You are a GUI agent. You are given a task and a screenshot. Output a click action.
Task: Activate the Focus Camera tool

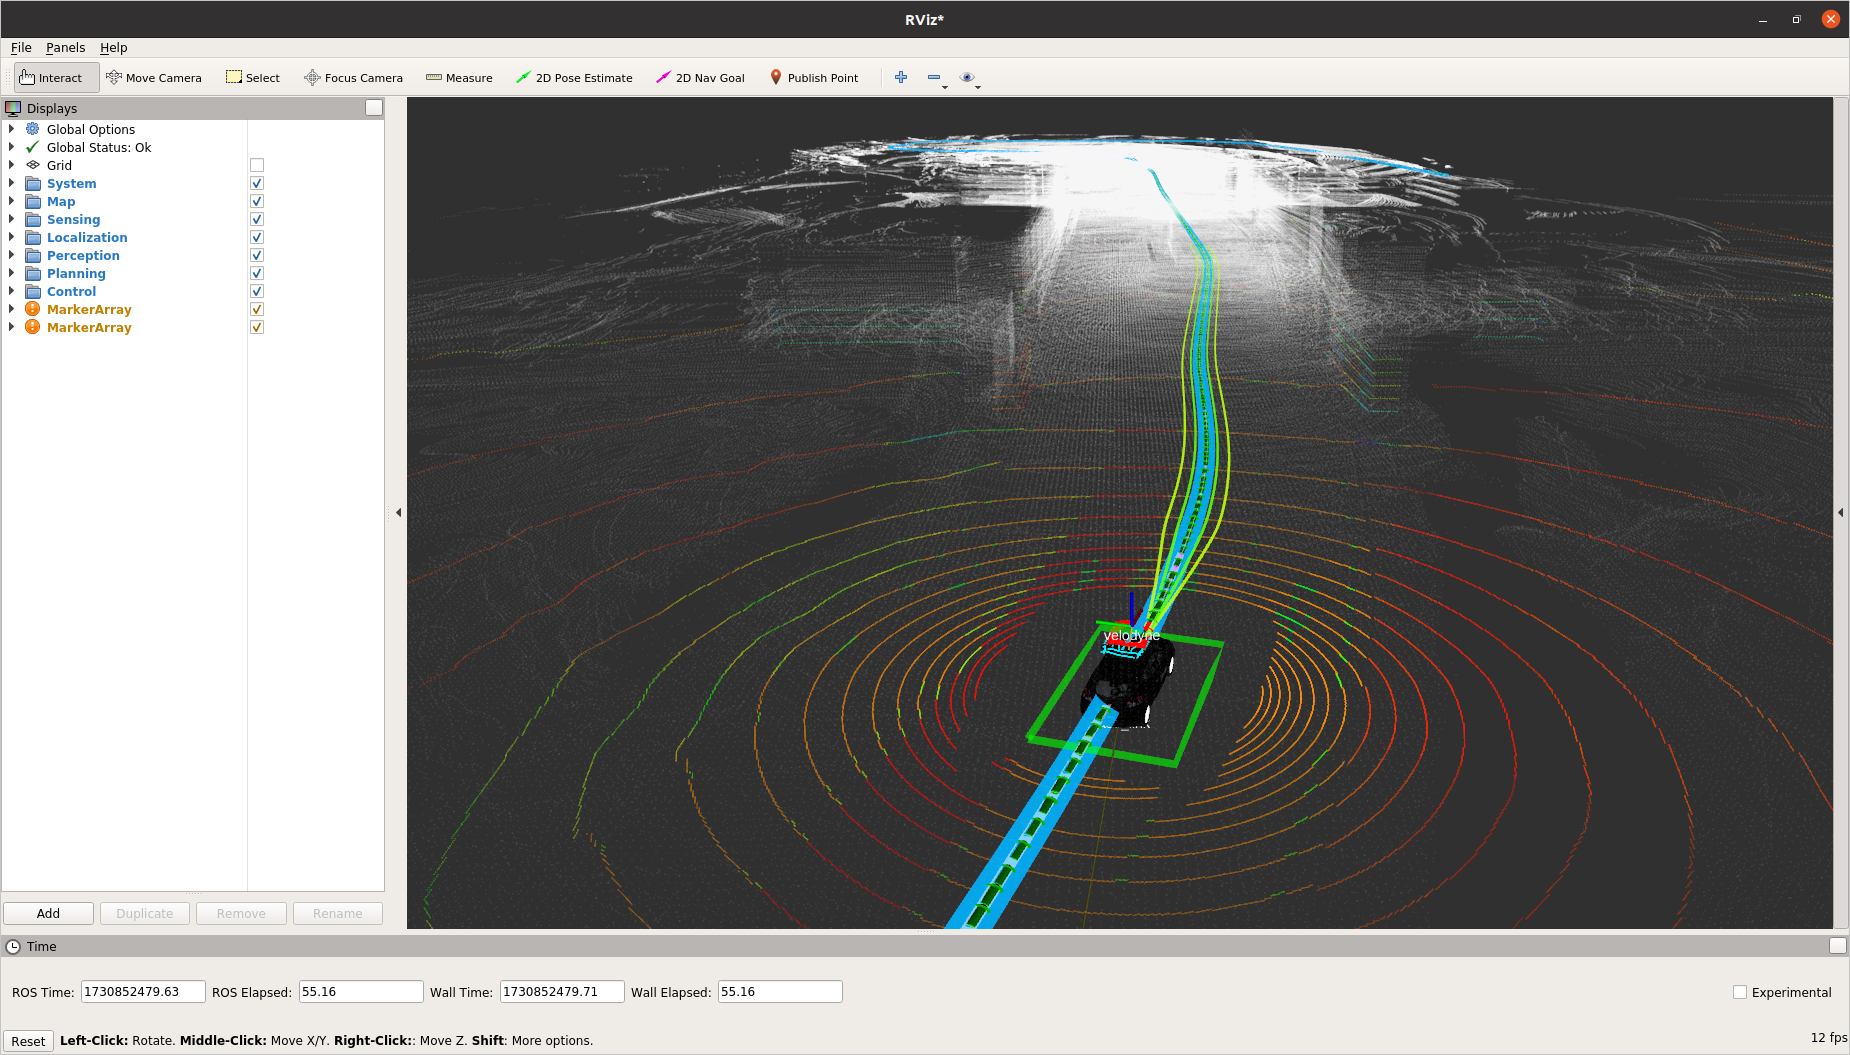[353, 78]
